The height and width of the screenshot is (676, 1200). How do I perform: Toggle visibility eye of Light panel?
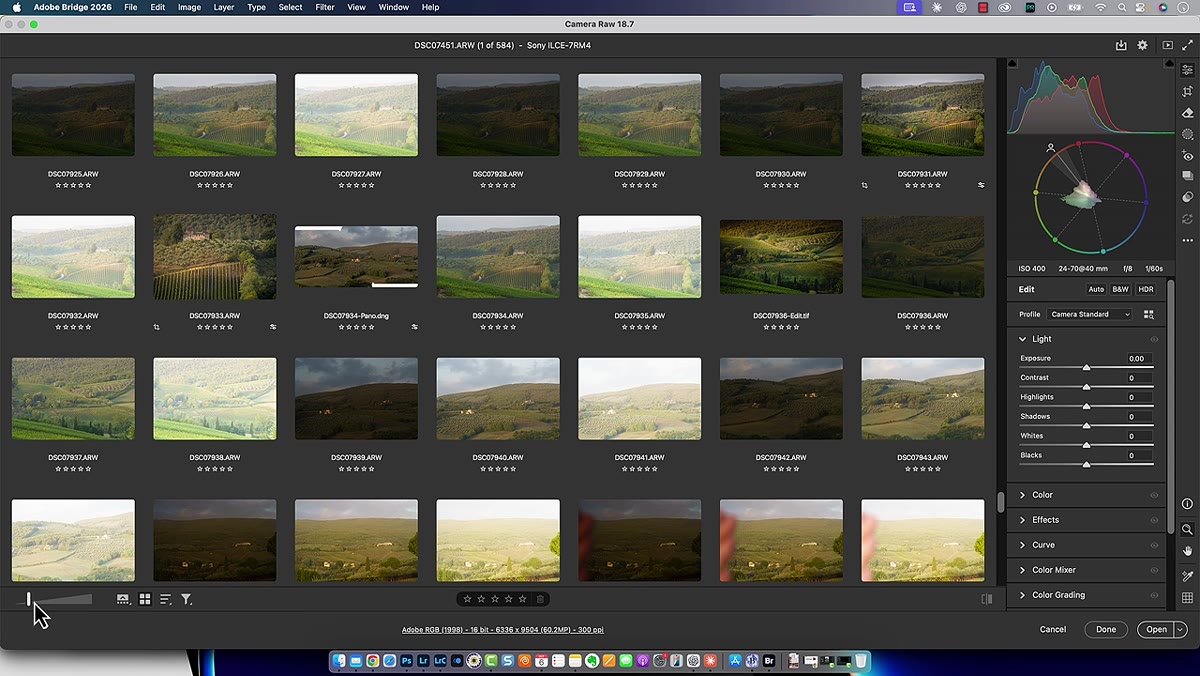[1154, 339]
